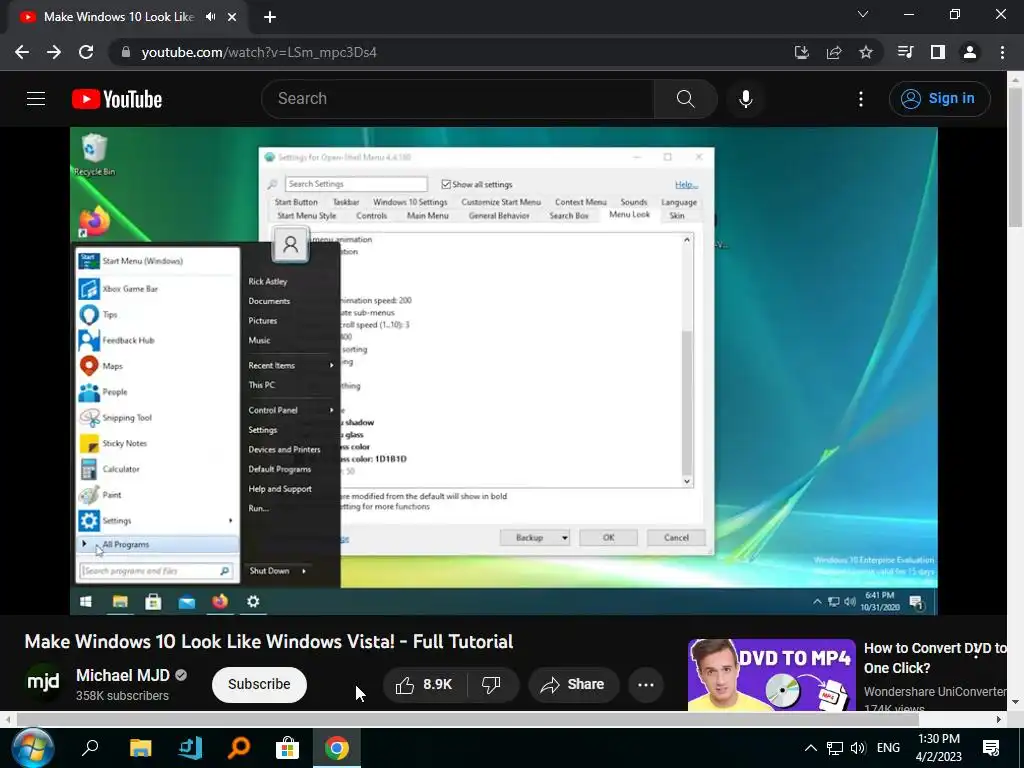
Task: Click the address bar URL
Action: click(259, 52)
